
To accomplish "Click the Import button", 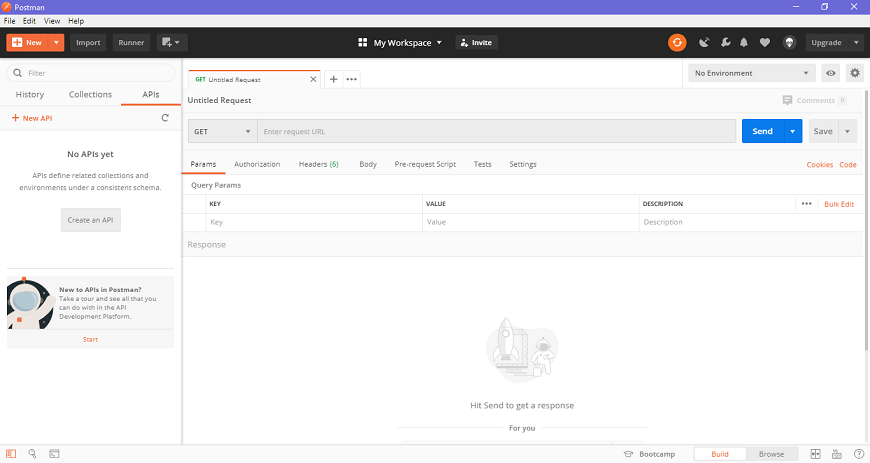I will point(88,43).
